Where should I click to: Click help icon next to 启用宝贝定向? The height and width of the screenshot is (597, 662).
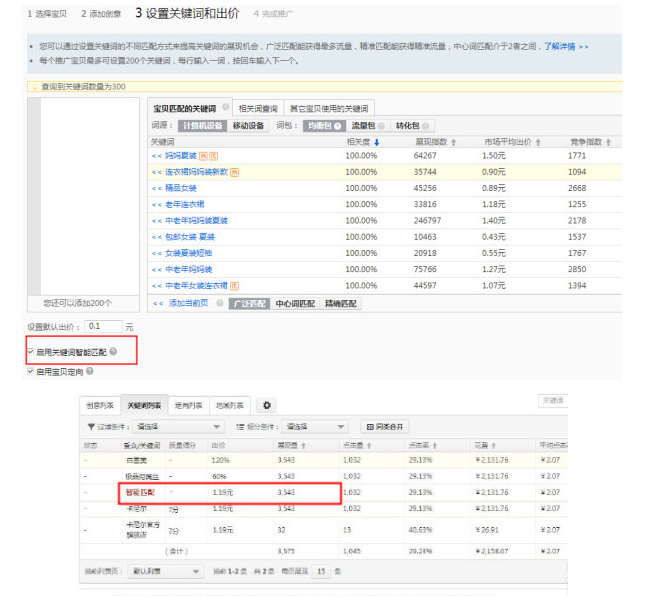(x=90, y=371)
